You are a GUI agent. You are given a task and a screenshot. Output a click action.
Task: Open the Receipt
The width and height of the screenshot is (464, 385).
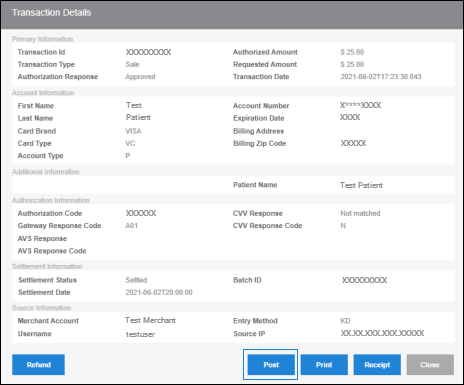click(377, 365)
